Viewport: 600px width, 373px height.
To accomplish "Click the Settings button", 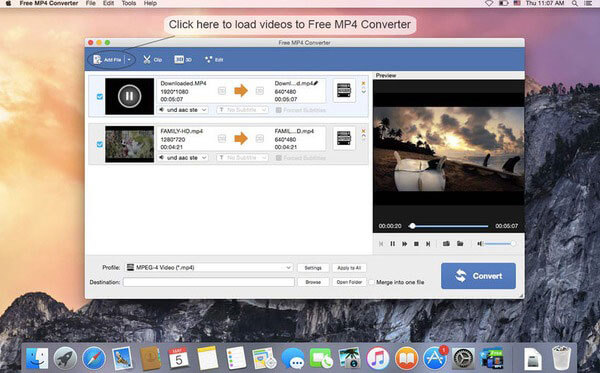I will point(313,268).
